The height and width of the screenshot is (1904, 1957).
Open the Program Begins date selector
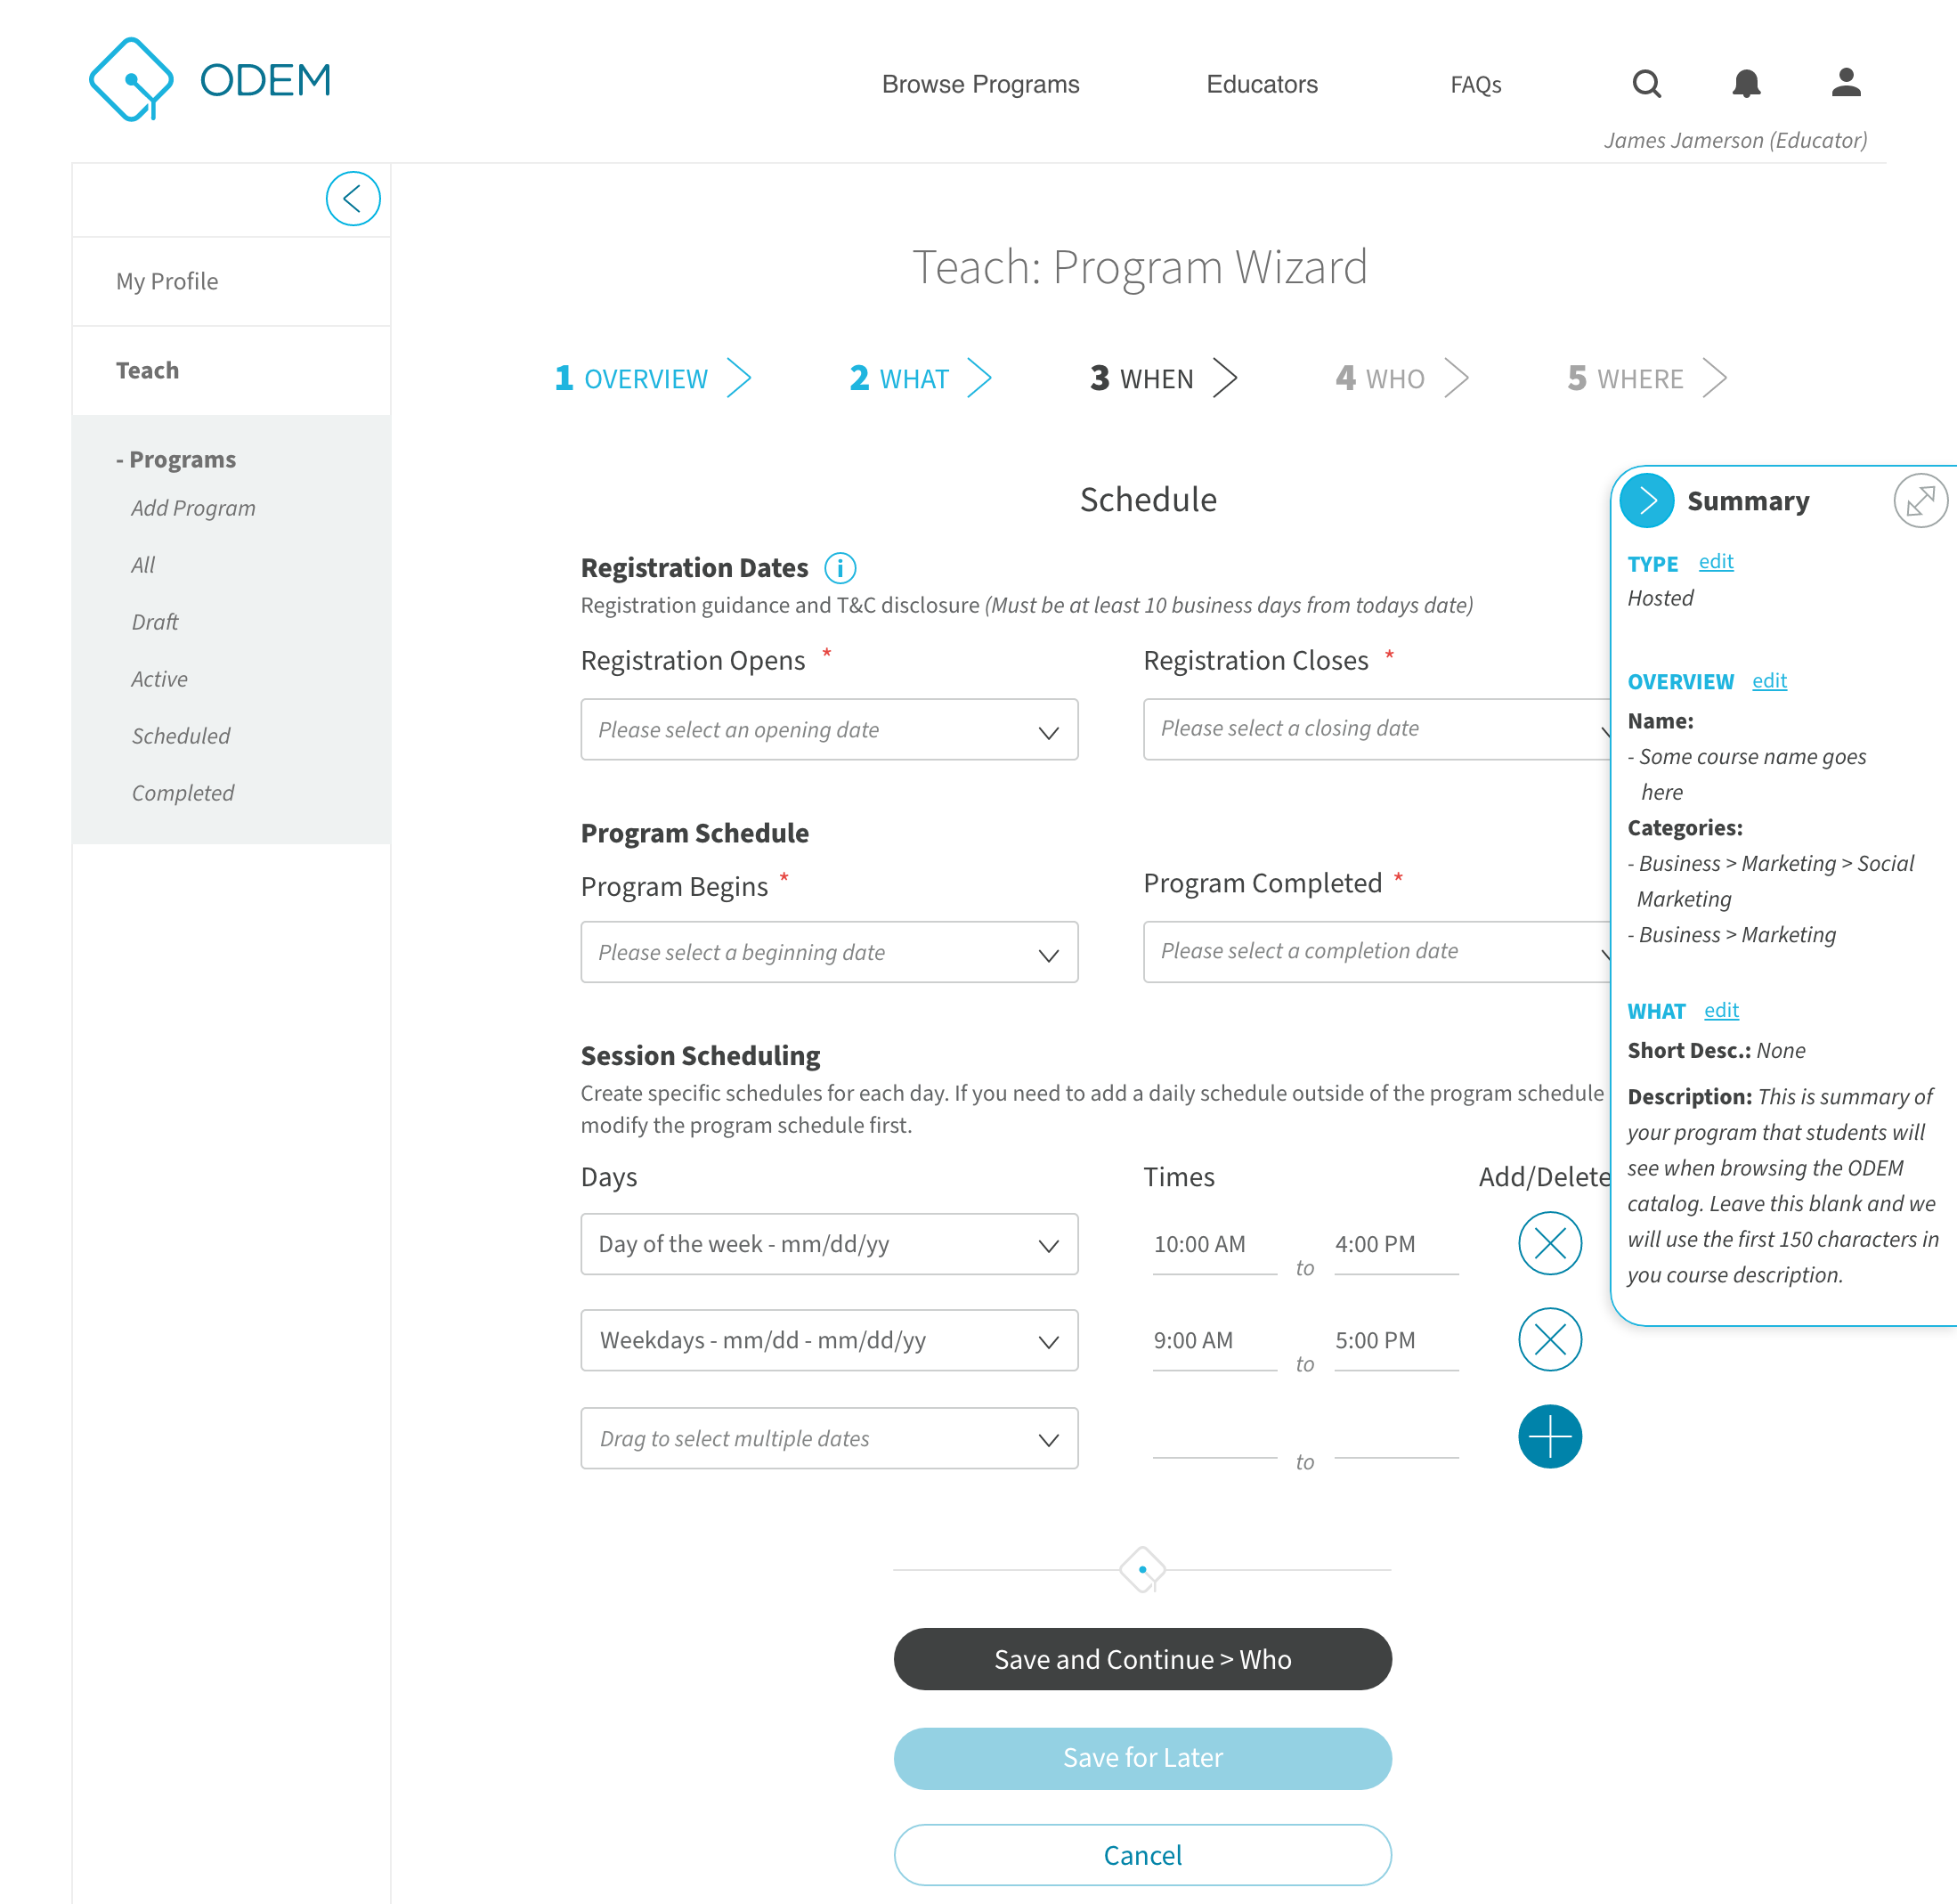828,952
